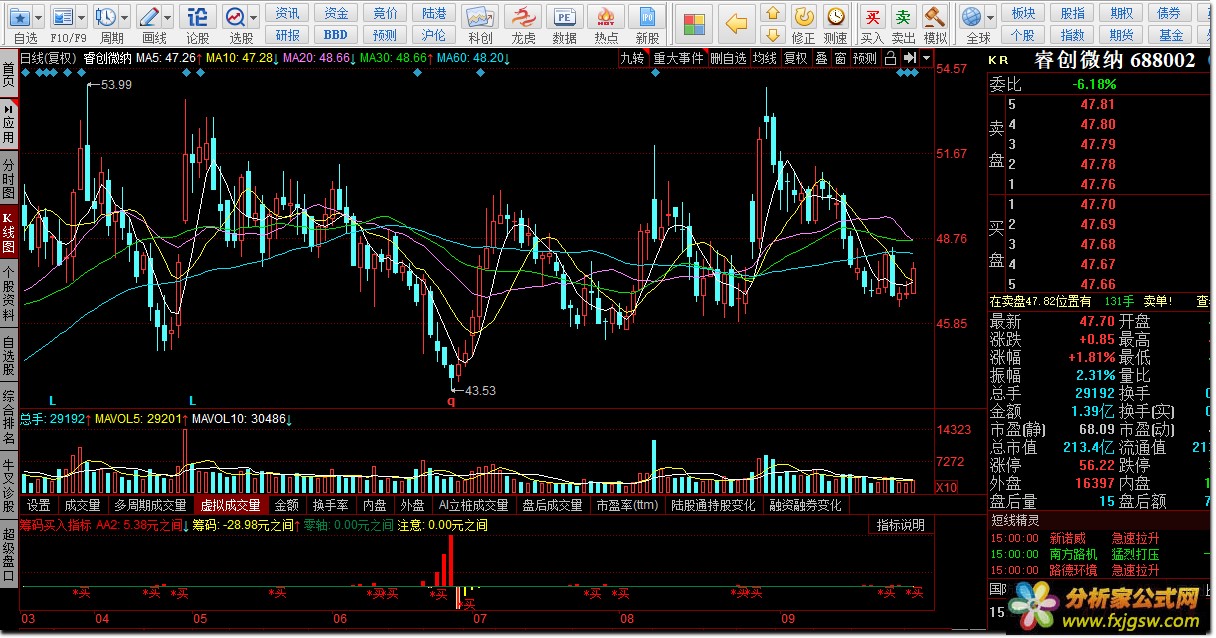1216x638 pixels.
Task: Select the 金额 indicator tab
Action: (286, 506)
